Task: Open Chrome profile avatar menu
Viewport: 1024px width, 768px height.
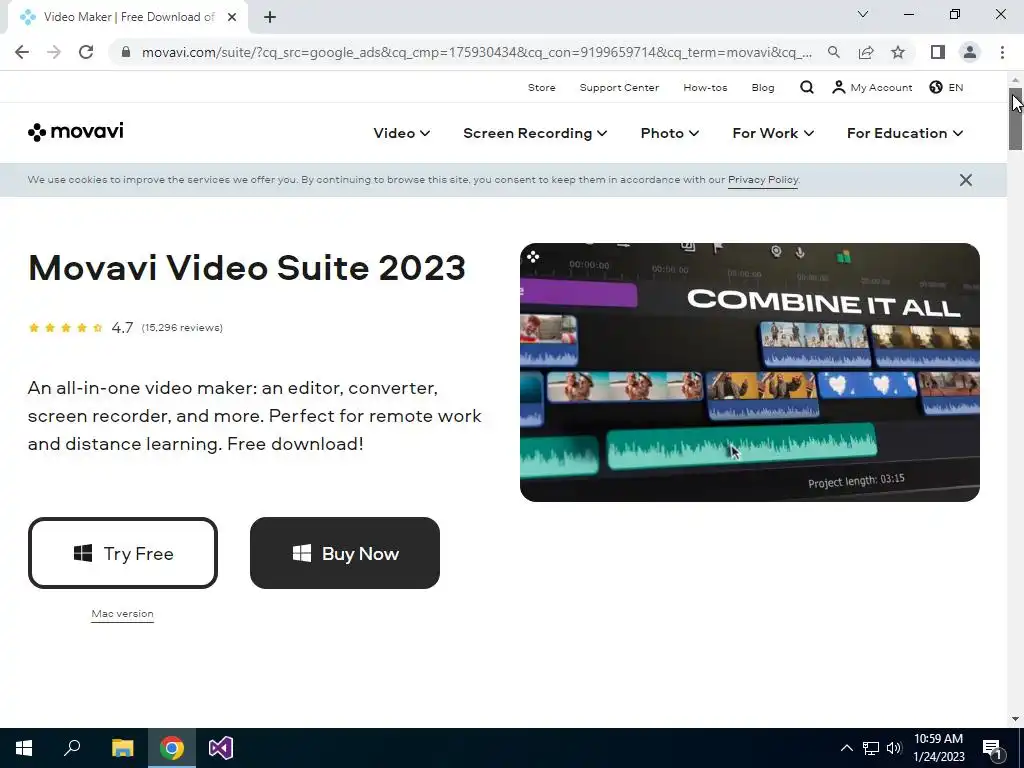Action: tap(970, 52)
